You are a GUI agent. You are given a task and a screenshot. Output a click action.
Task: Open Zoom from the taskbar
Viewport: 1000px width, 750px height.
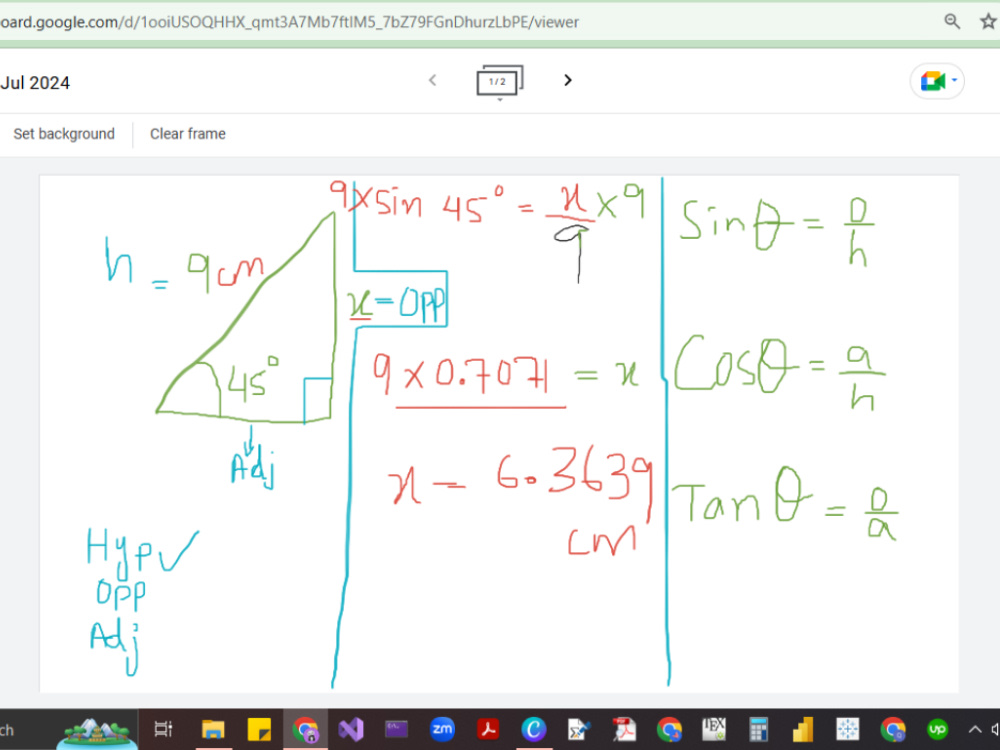(x=441, y=730)
